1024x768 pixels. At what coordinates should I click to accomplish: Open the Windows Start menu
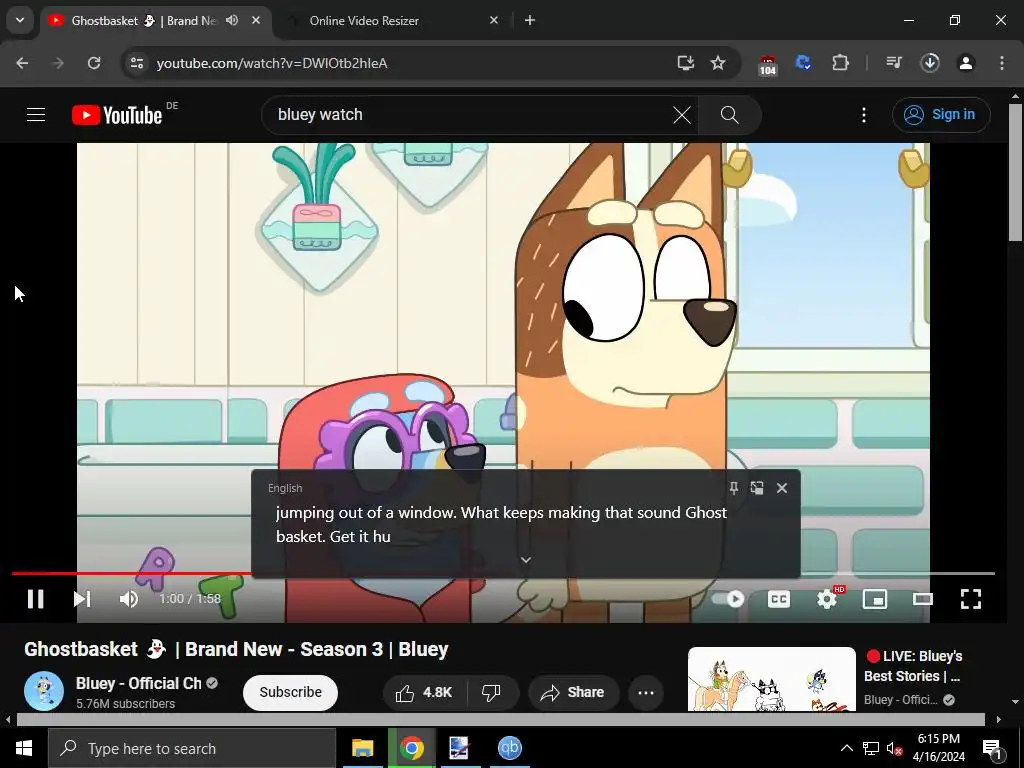(x=24, y=748)
